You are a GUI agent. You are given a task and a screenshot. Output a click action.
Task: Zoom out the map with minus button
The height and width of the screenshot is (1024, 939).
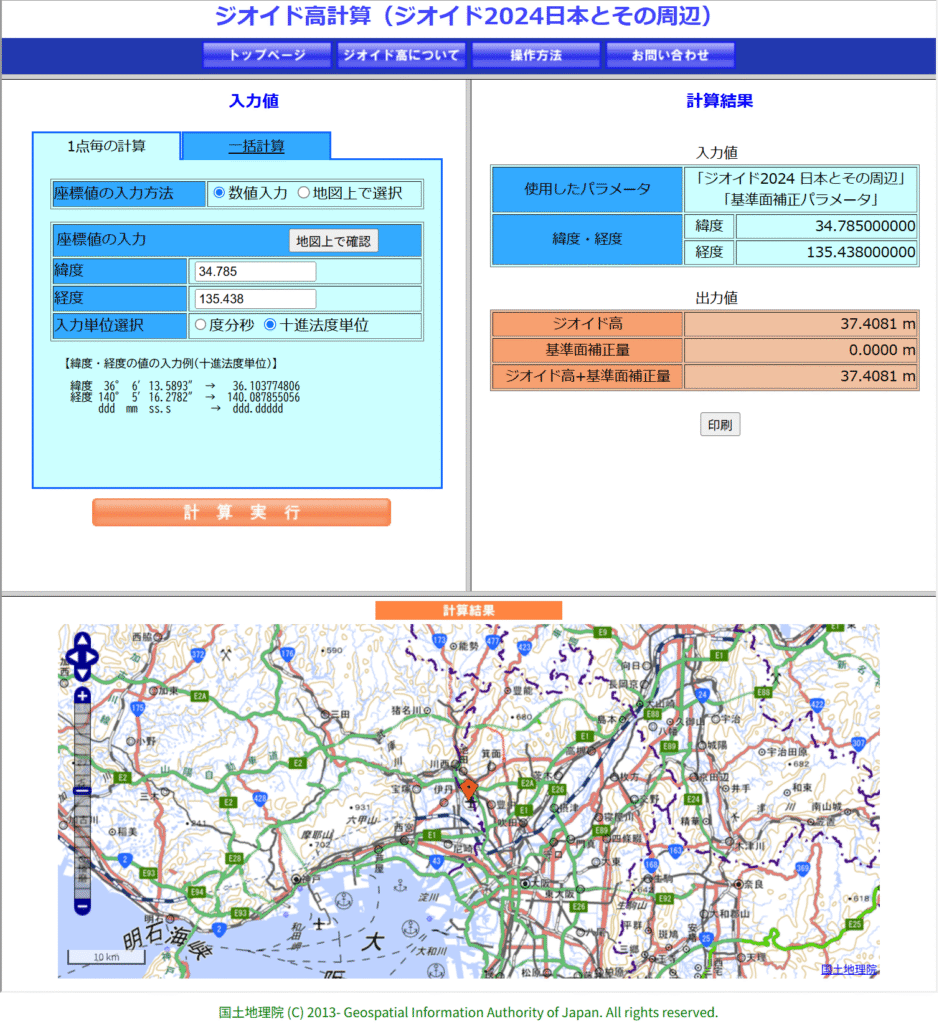pos(82,906)
